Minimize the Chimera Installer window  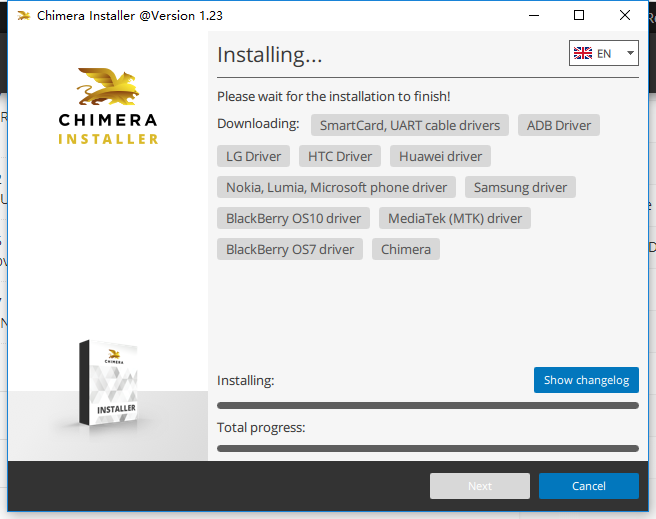point(534,15)
